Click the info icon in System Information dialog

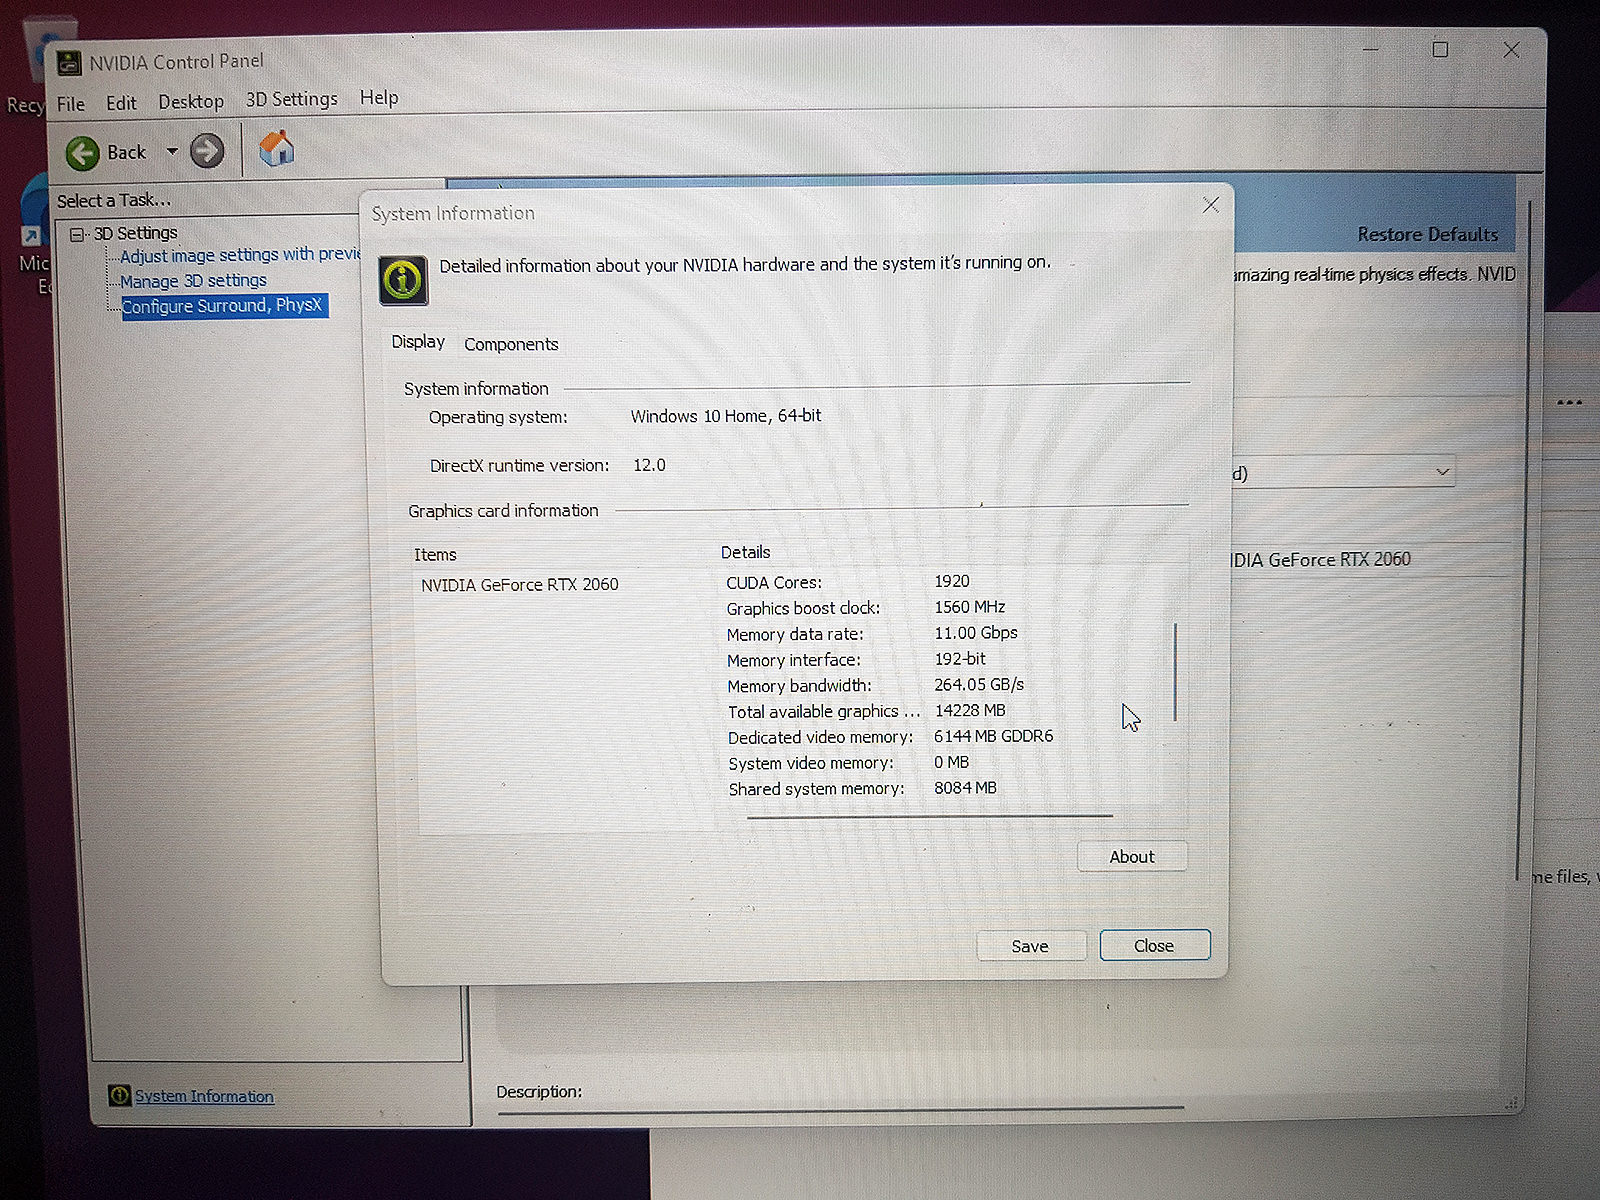click(403, 280)
